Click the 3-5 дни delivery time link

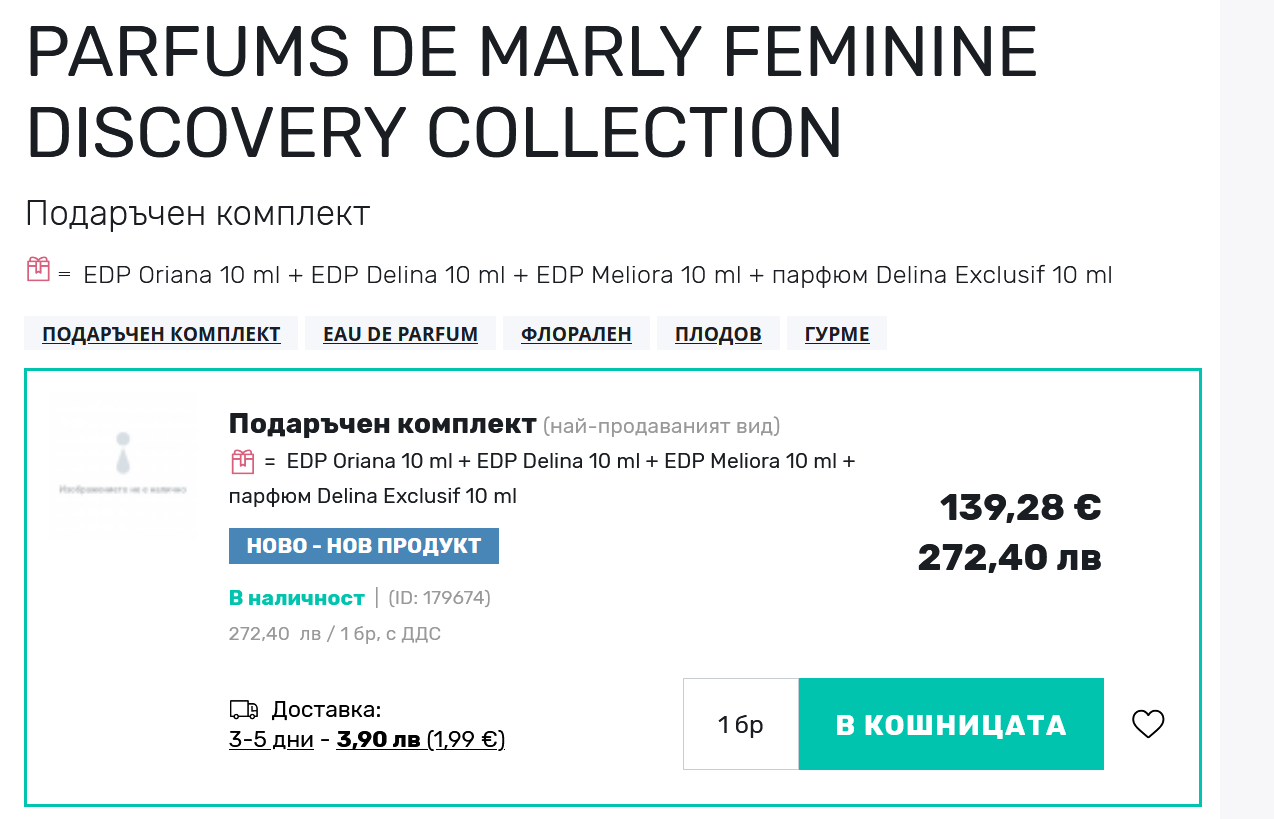(271, 740)
